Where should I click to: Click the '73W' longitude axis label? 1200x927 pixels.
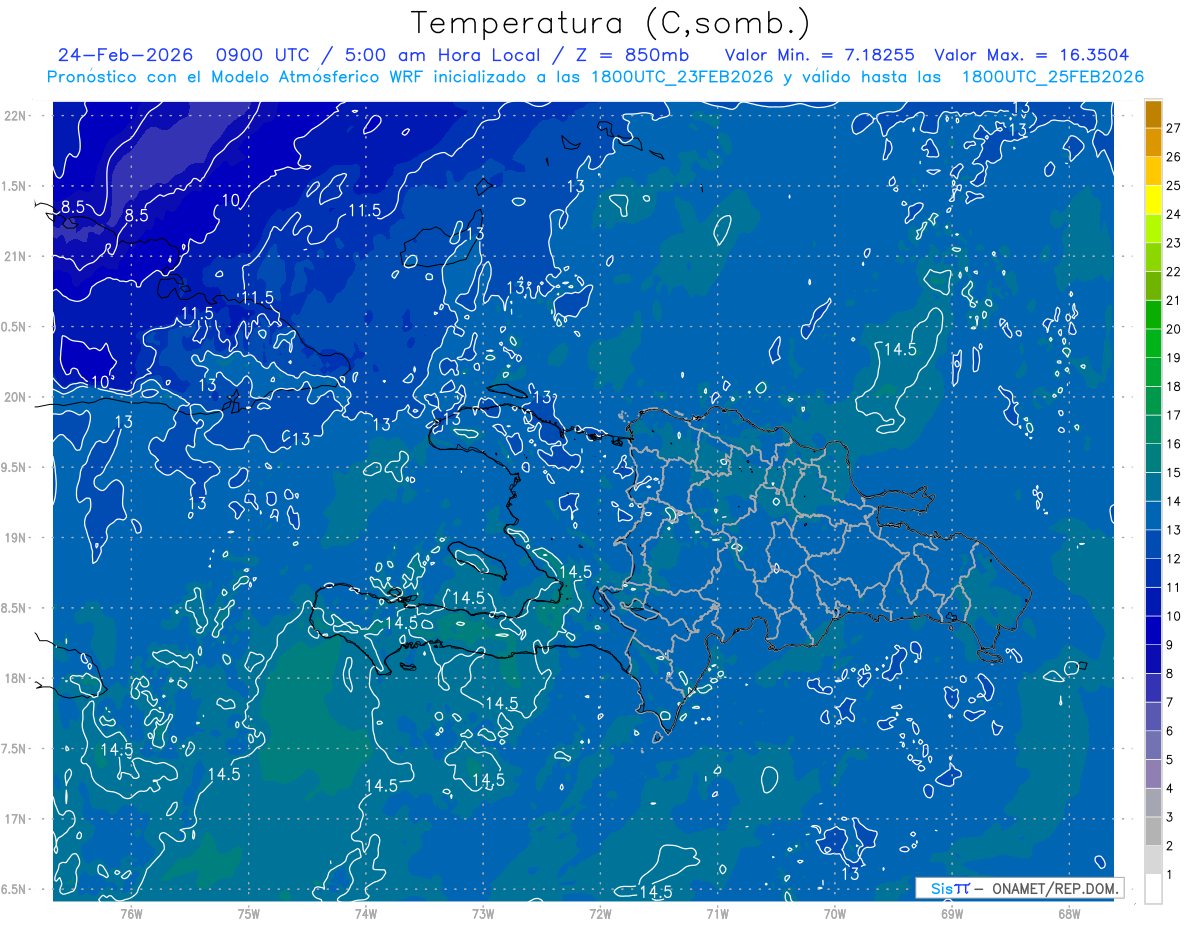[483, 913]
